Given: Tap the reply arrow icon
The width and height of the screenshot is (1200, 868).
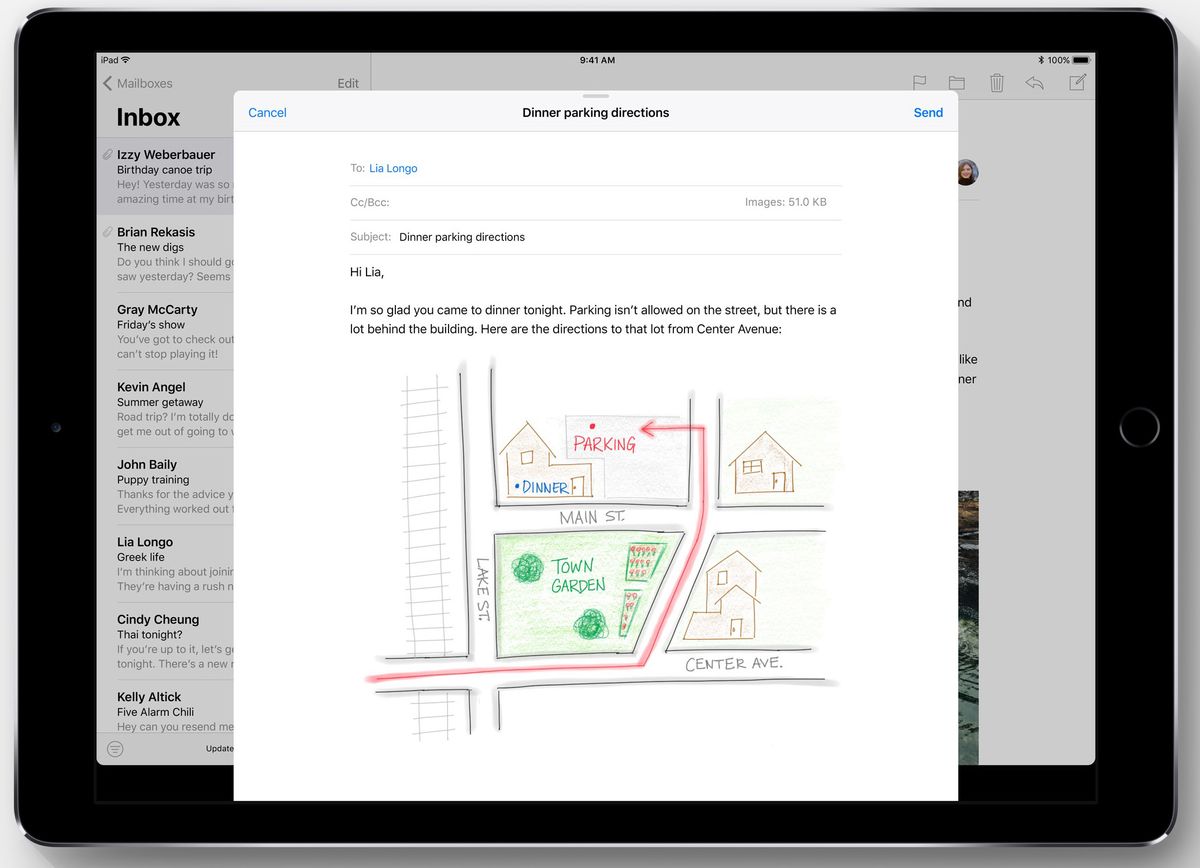Looking at the screenshot, I should pyautogui.click(x=1034, y=83).
